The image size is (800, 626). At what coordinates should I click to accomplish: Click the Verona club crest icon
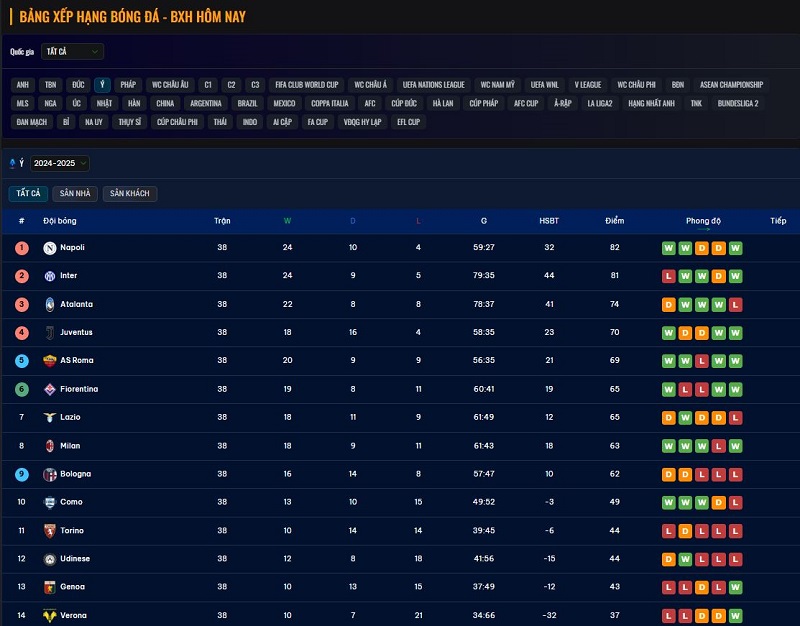click(49, 616)
